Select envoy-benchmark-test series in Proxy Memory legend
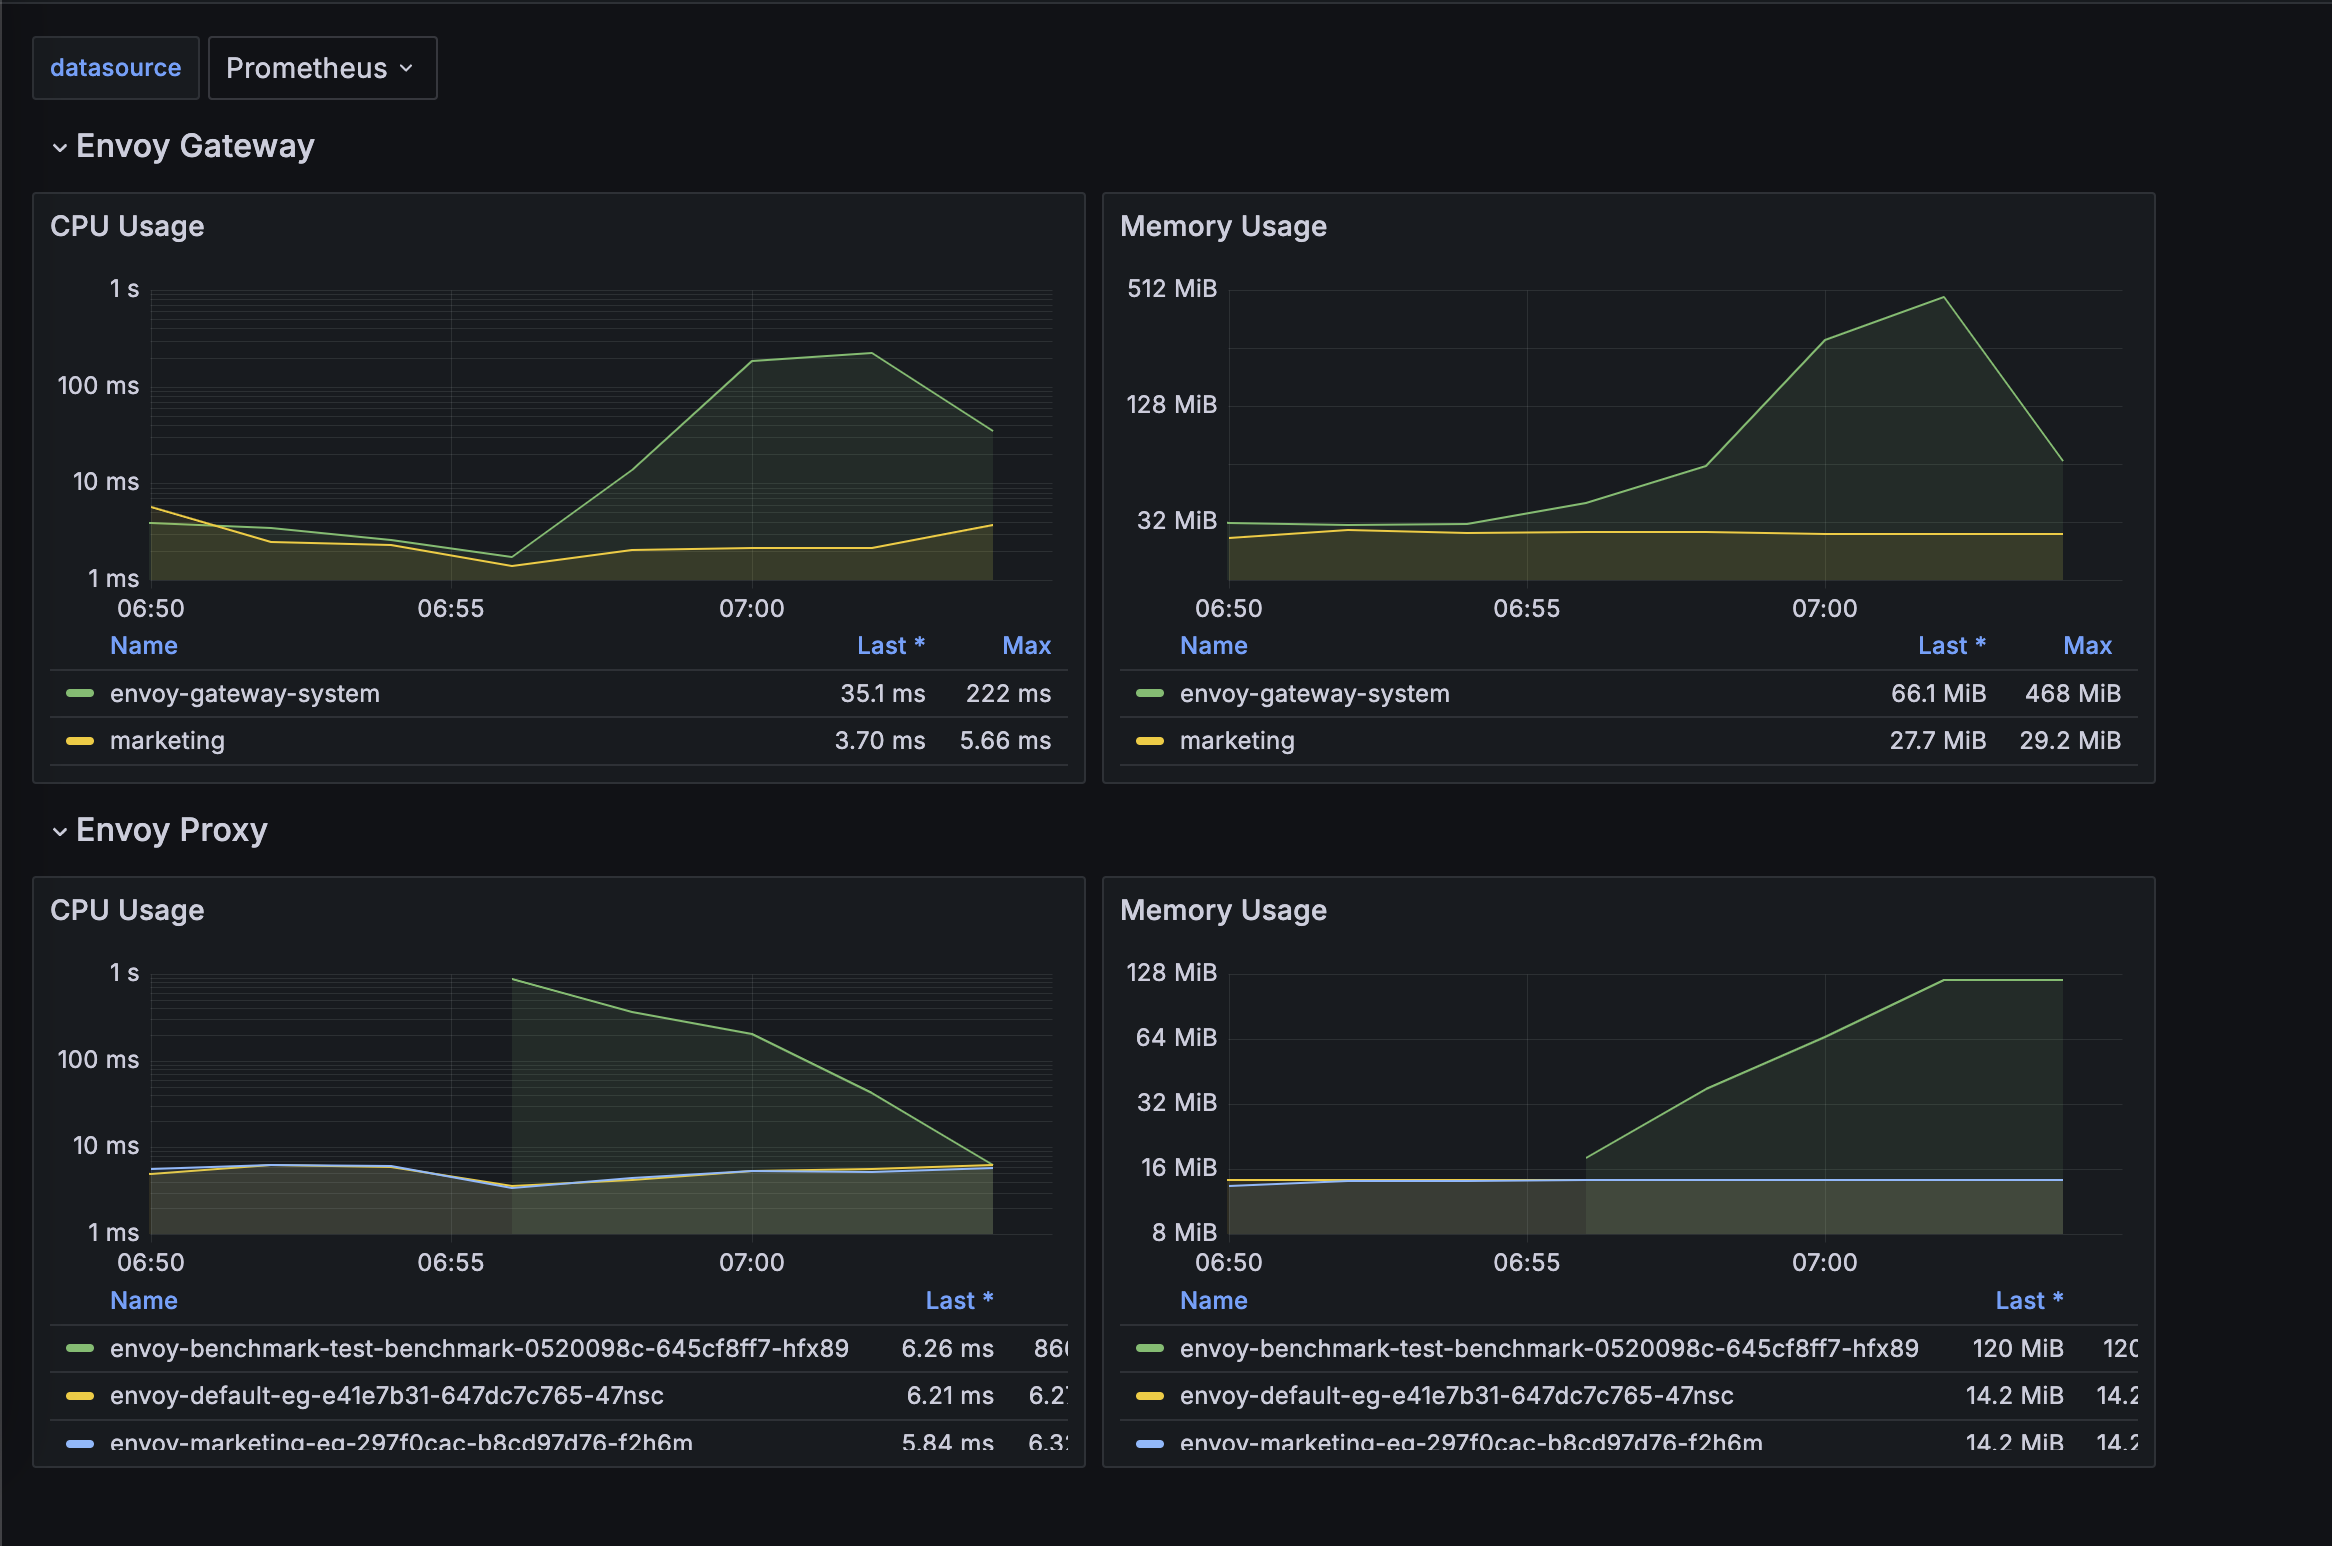 coord(1548,1348)
